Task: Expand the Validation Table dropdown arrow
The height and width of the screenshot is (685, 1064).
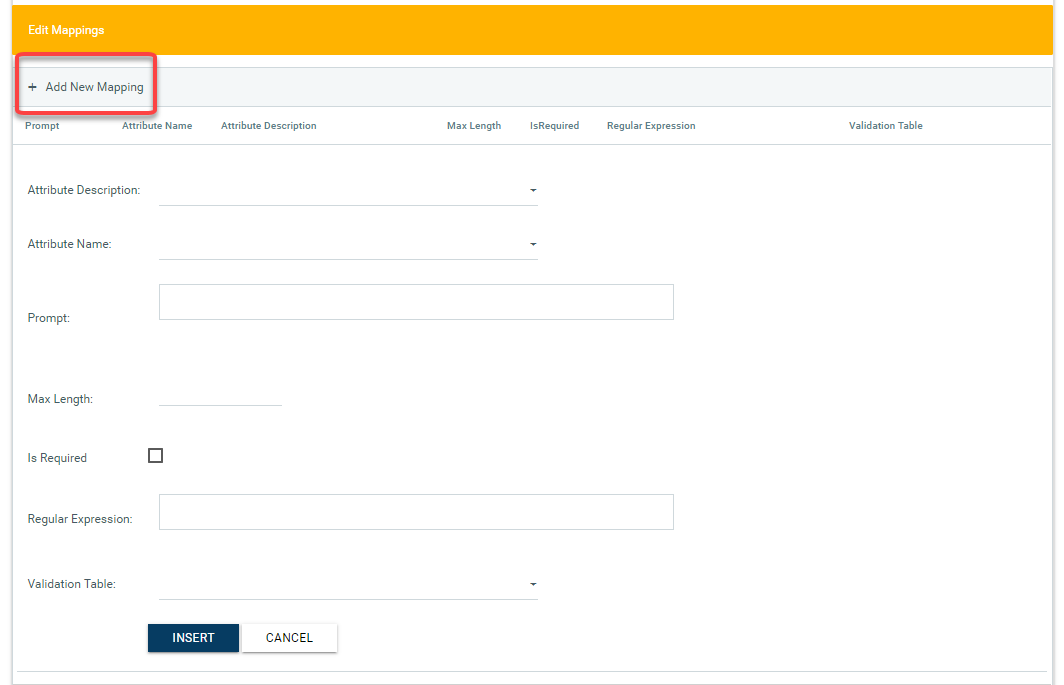Action: (533, 584)
